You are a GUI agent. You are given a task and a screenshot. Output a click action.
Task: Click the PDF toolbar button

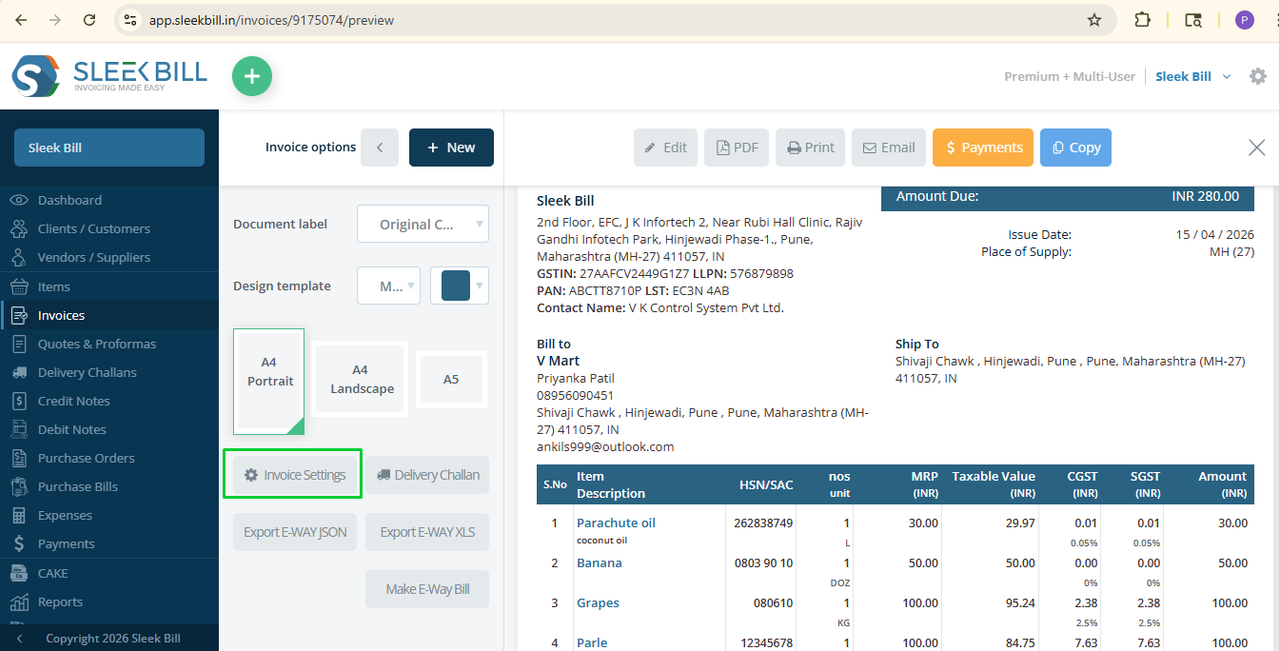click(737, 147)
